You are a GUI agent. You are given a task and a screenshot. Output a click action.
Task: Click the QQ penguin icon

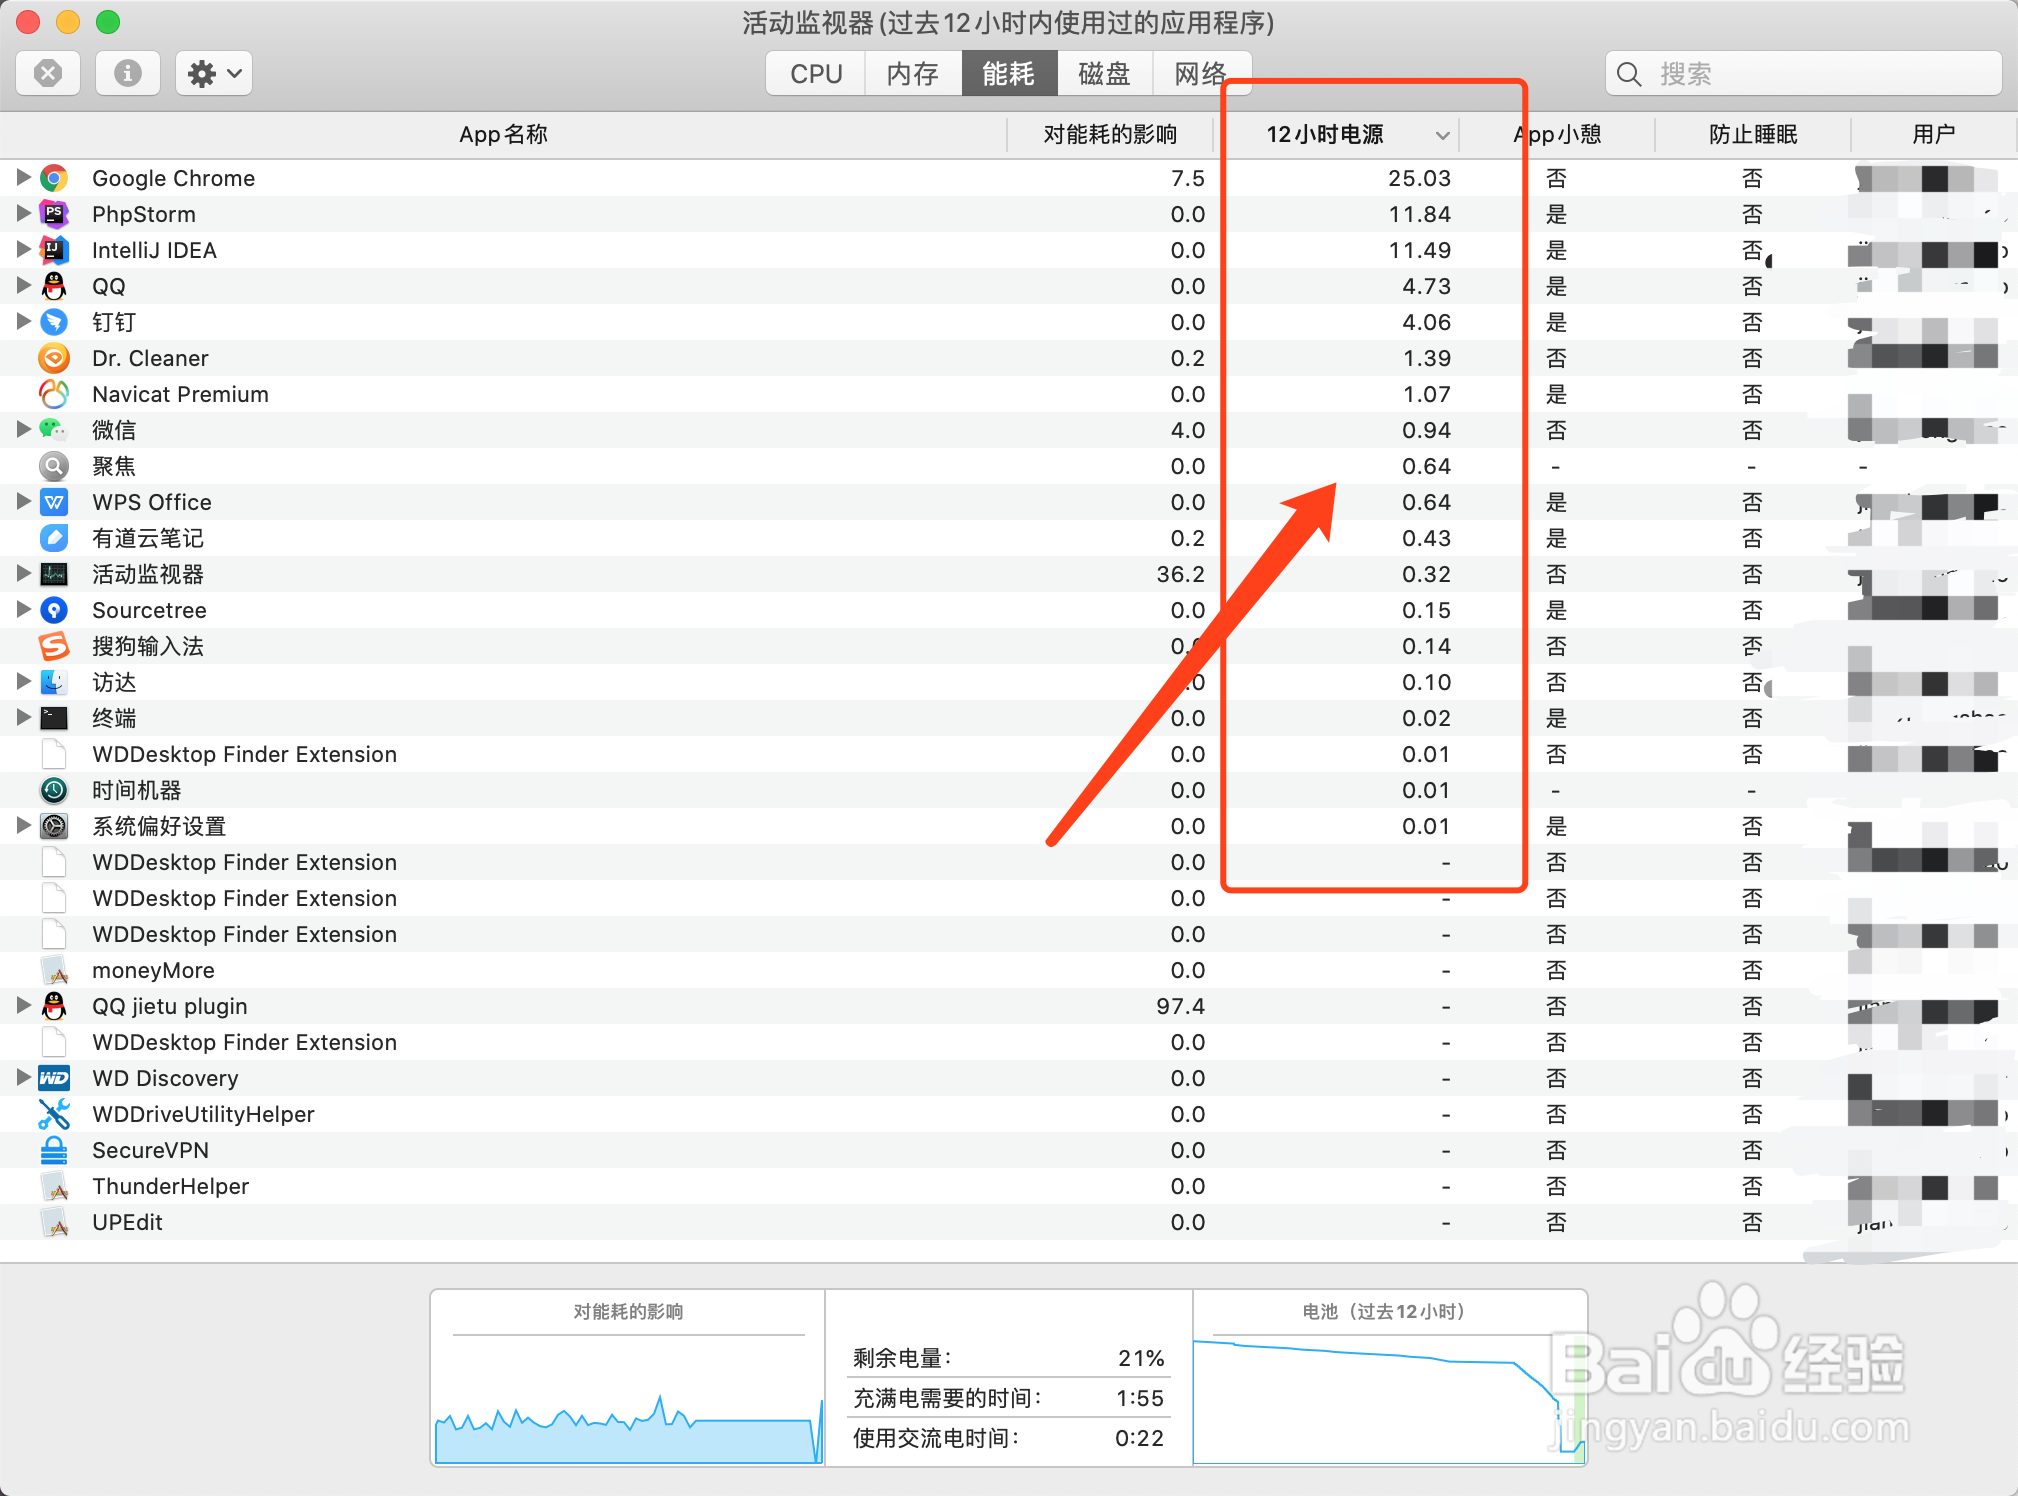(54, 286)
